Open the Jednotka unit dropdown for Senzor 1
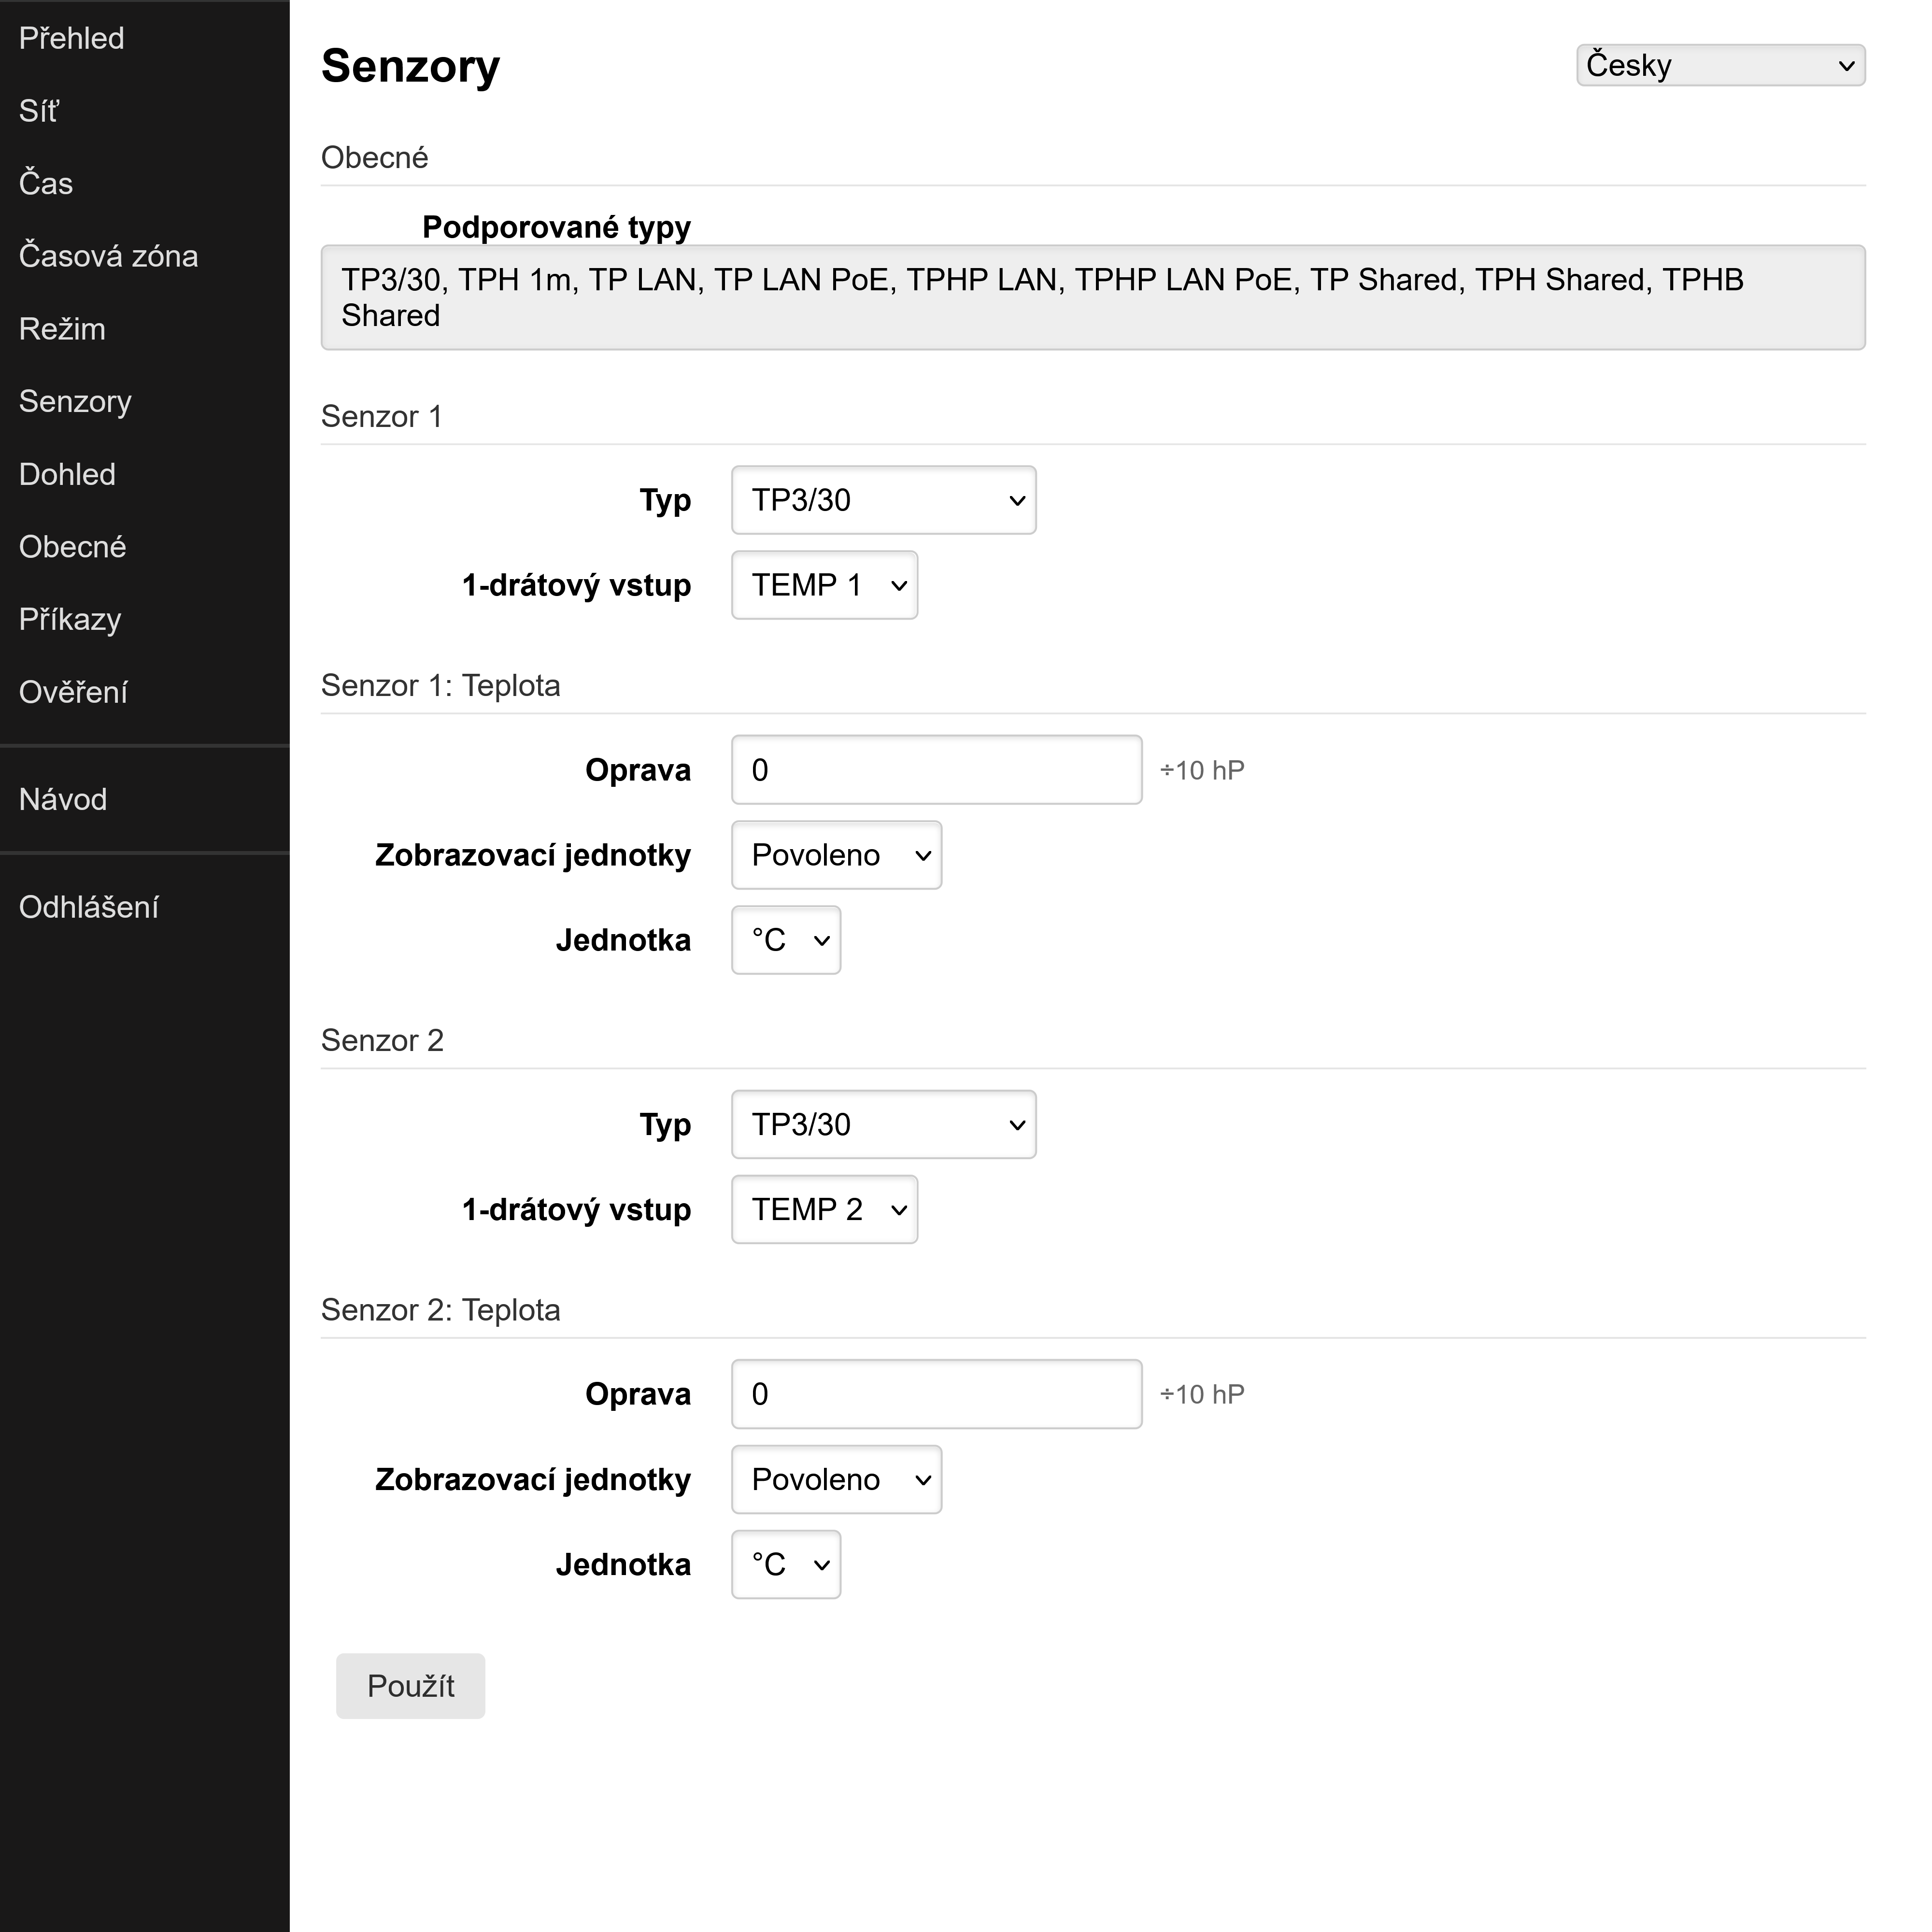 click(786, 940)
